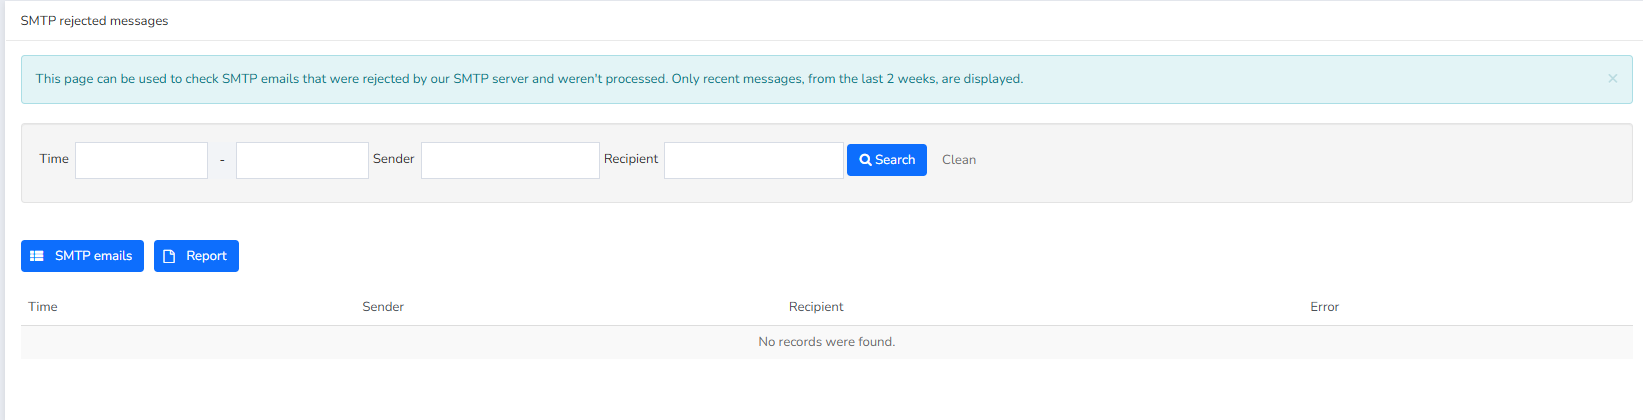
Task: Click the Recipient label in filter bar
Action: 631,159
